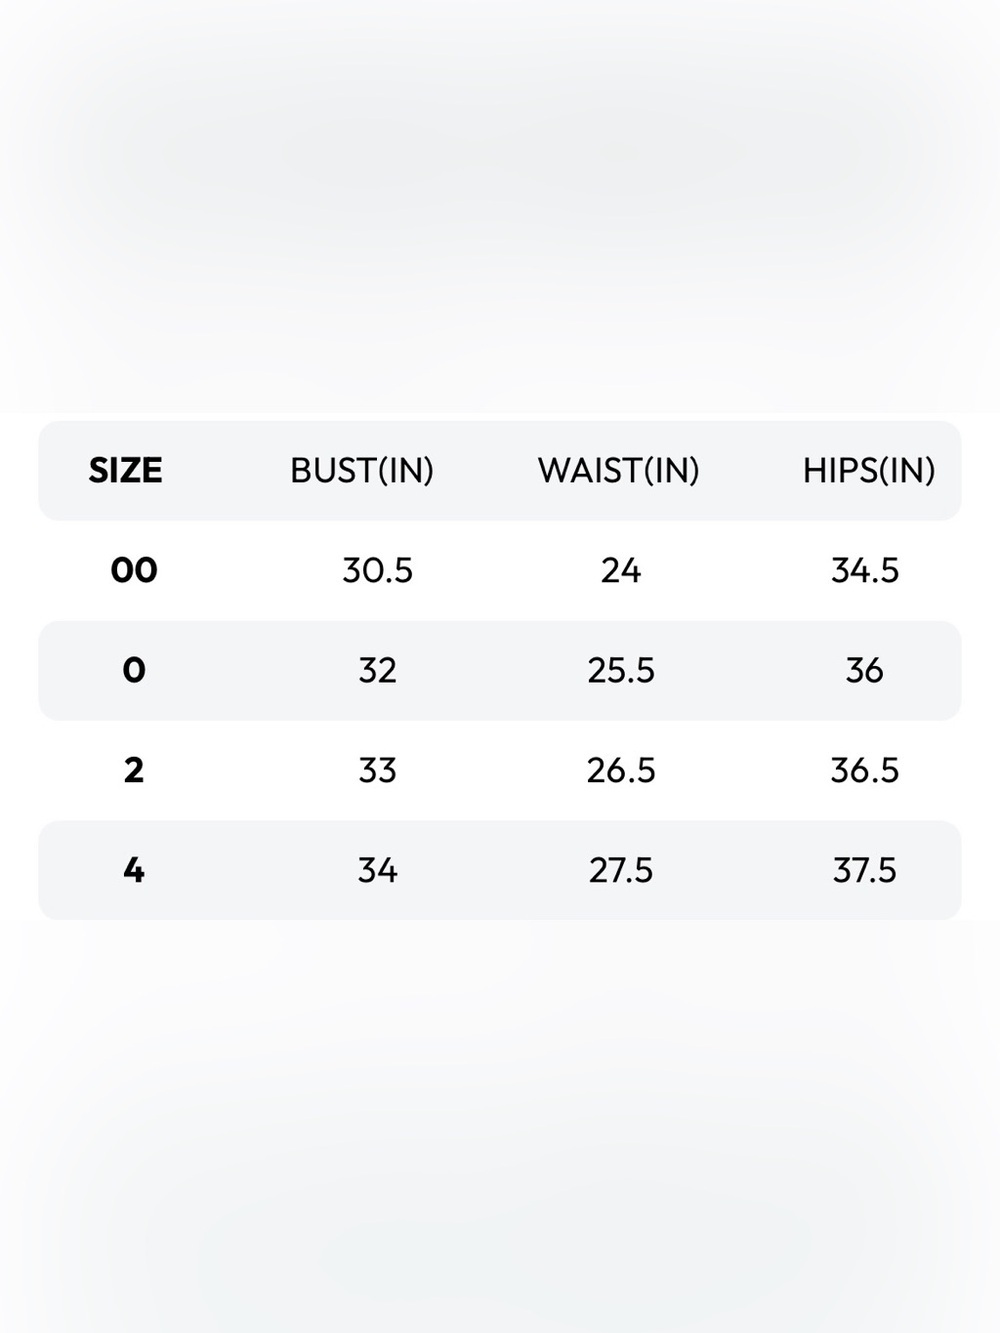Click the HIPS(IN) column header
This screenshot has height=1333, width=1000.
[x=869, y=470]
